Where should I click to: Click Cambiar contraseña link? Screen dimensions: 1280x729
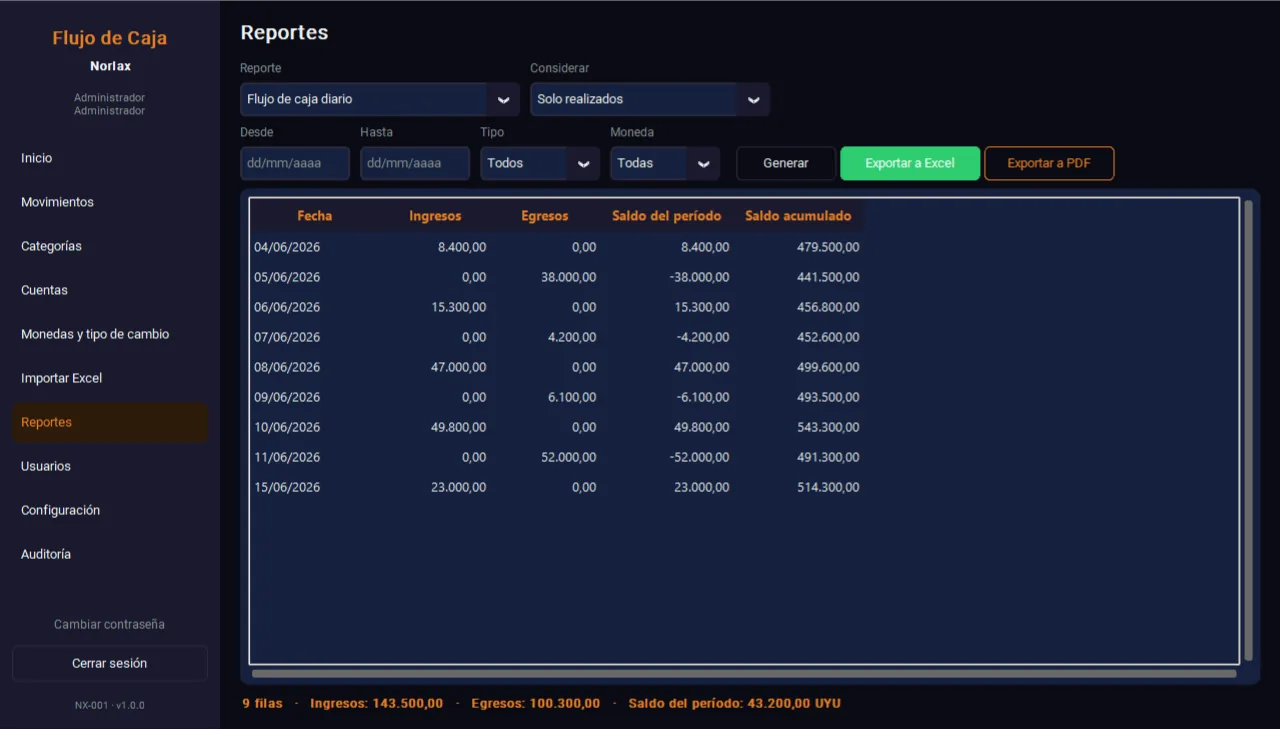coord(110,624)
